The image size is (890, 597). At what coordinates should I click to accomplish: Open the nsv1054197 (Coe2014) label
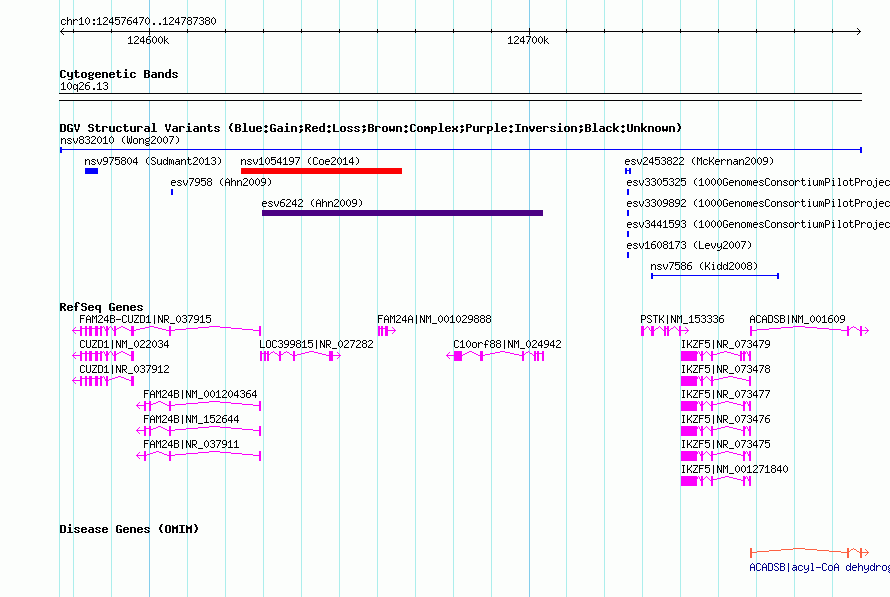(300, 161)
